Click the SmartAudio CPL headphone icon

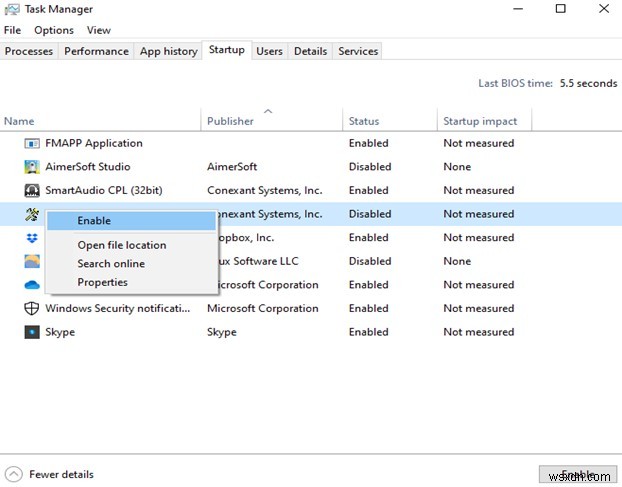click(x=32, y=190)
